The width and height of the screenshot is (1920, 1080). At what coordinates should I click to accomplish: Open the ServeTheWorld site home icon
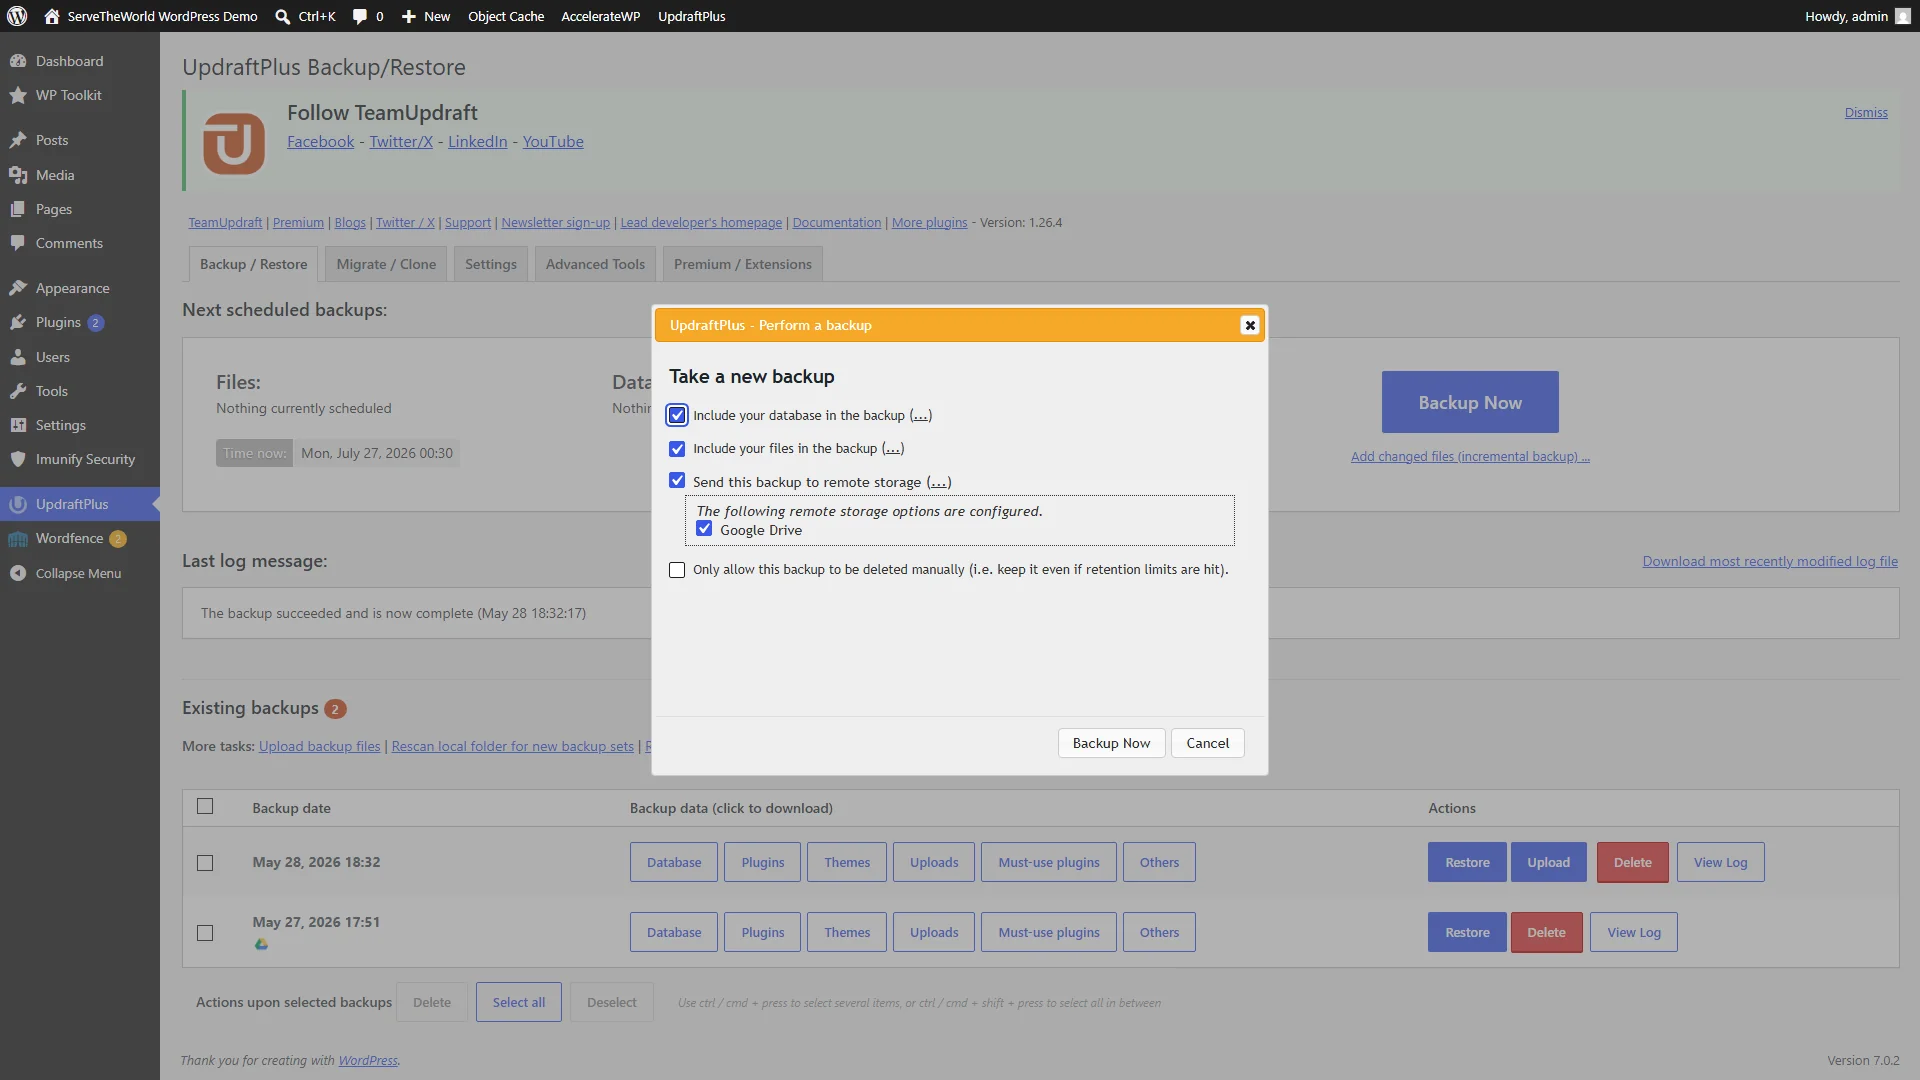52,16
